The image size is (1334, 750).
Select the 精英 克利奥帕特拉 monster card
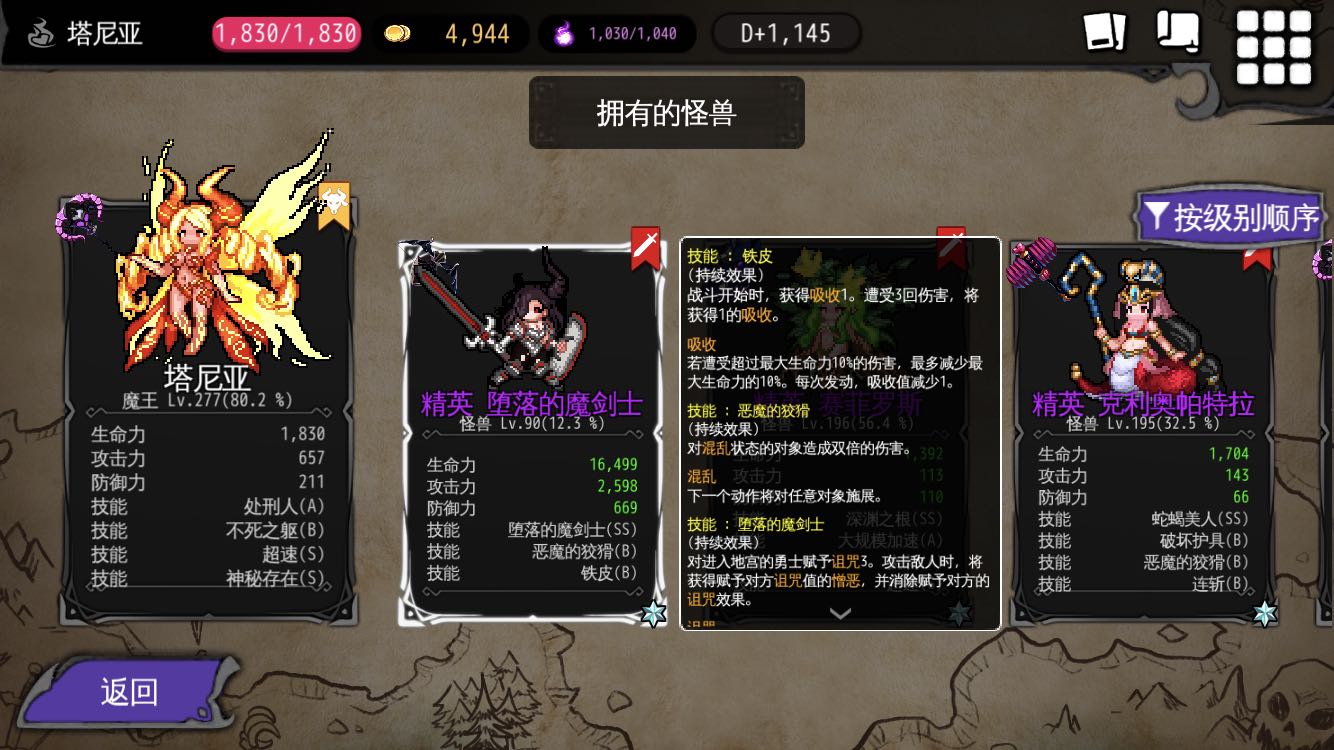click(x=1143, y=432)
